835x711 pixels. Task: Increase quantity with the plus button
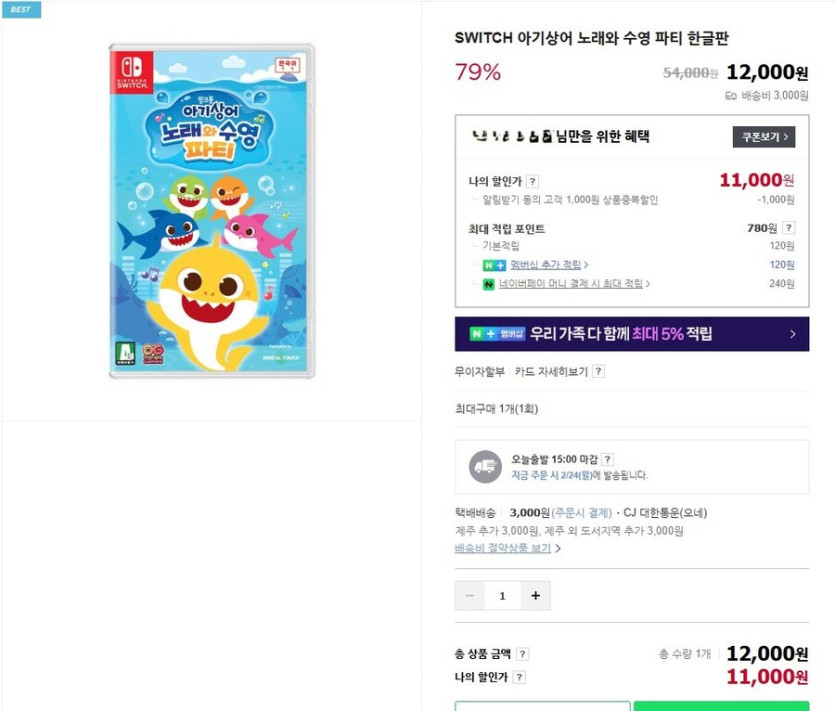tap(535, 596)
